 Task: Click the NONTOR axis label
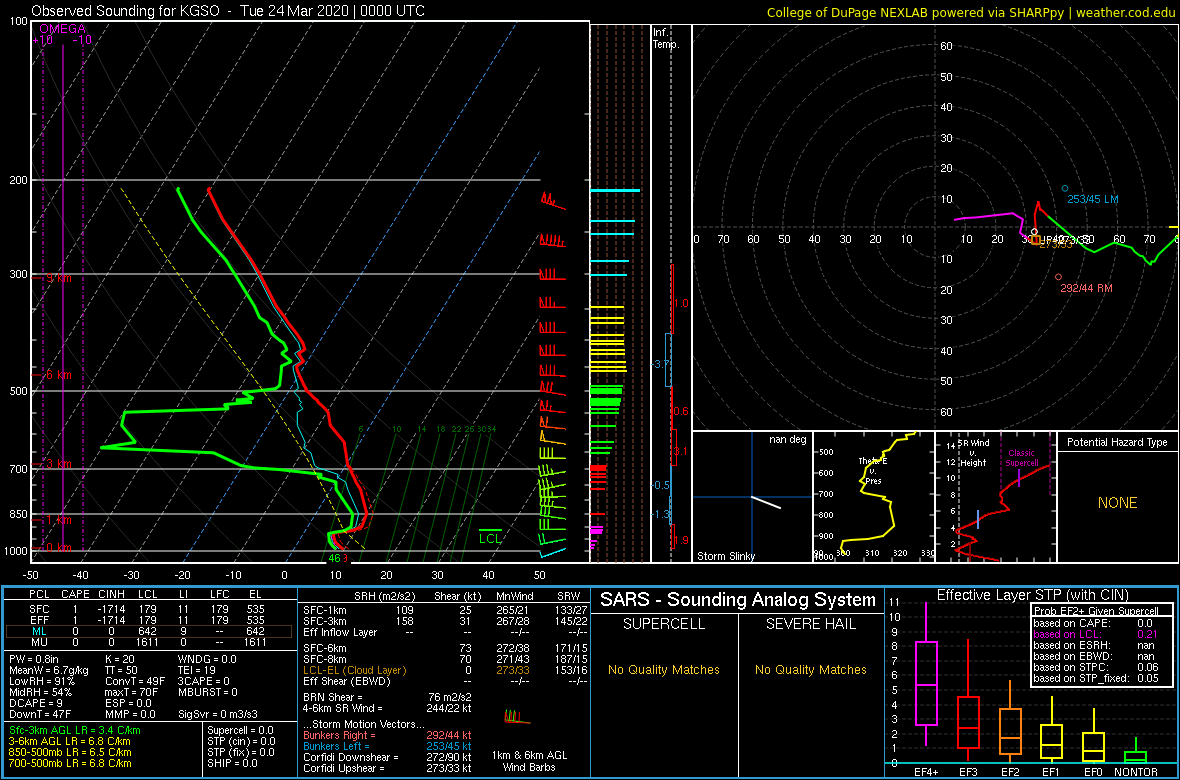tap(1137, 772)
